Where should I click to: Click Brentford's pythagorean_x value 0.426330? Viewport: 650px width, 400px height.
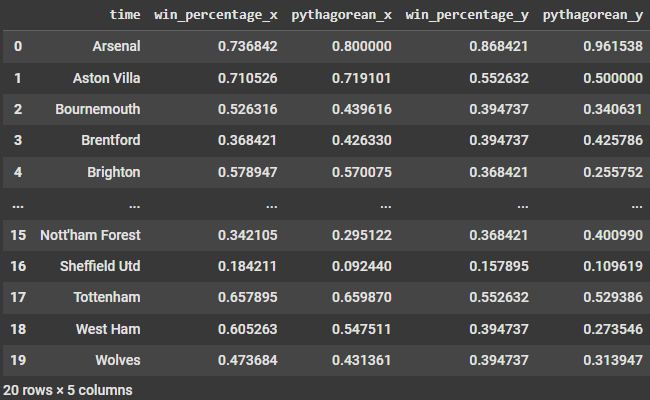tap(361, 140)
